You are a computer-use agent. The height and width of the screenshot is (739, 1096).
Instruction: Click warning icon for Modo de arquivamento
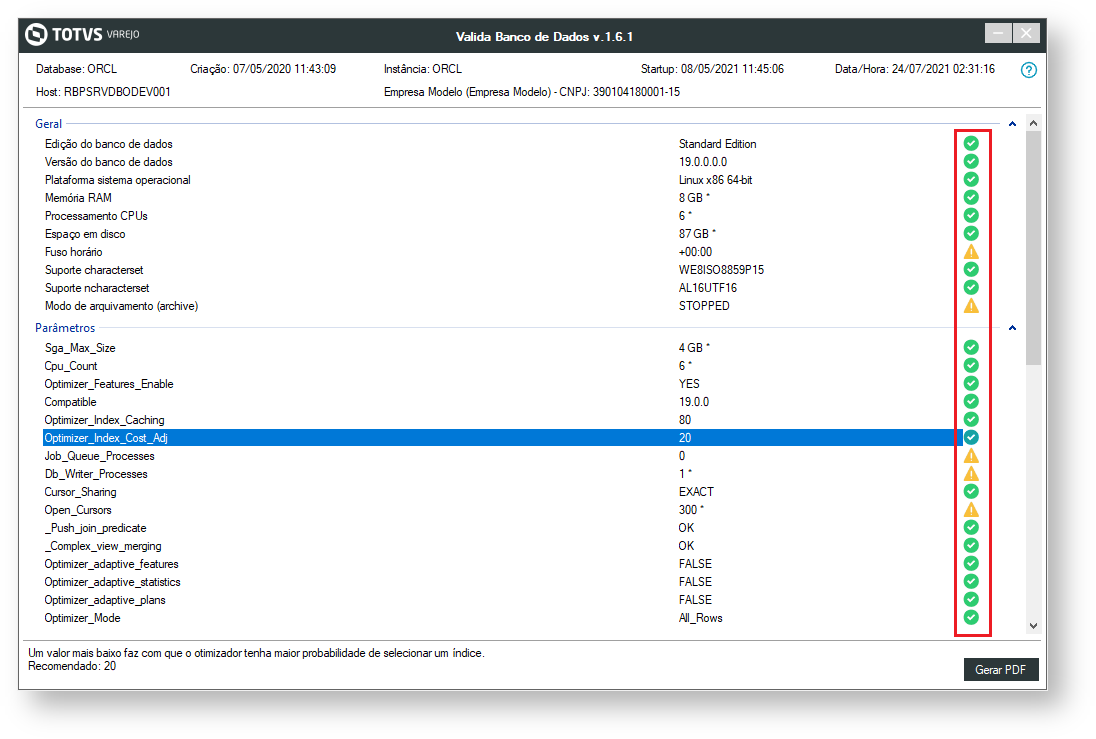point(971,306)
